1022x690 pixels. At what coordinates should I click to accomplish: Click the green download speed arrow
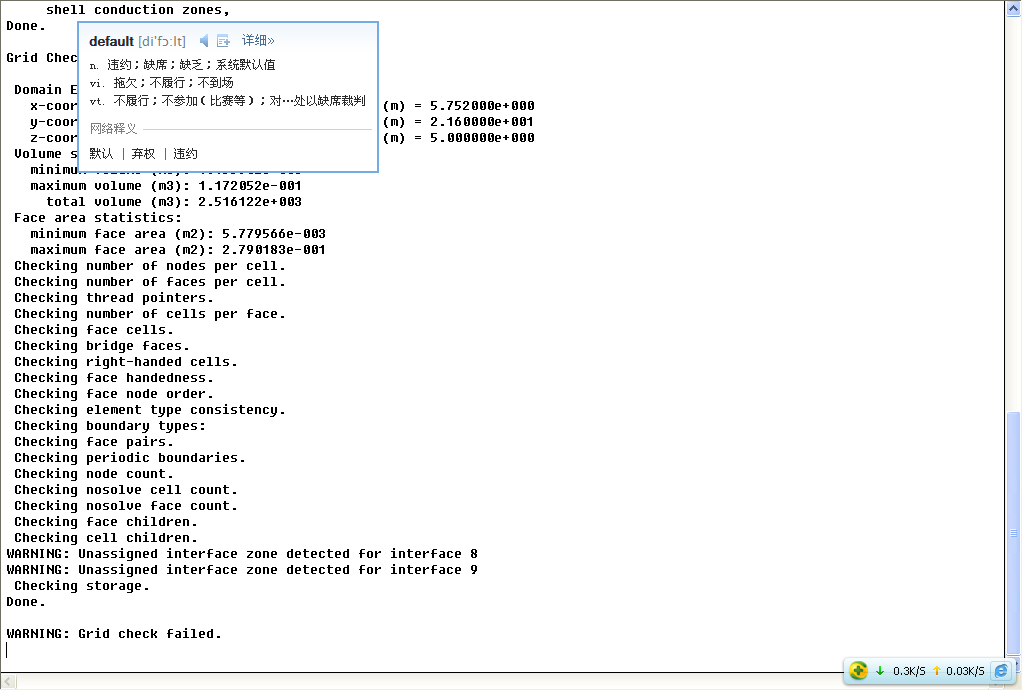(x=880, y=671)
